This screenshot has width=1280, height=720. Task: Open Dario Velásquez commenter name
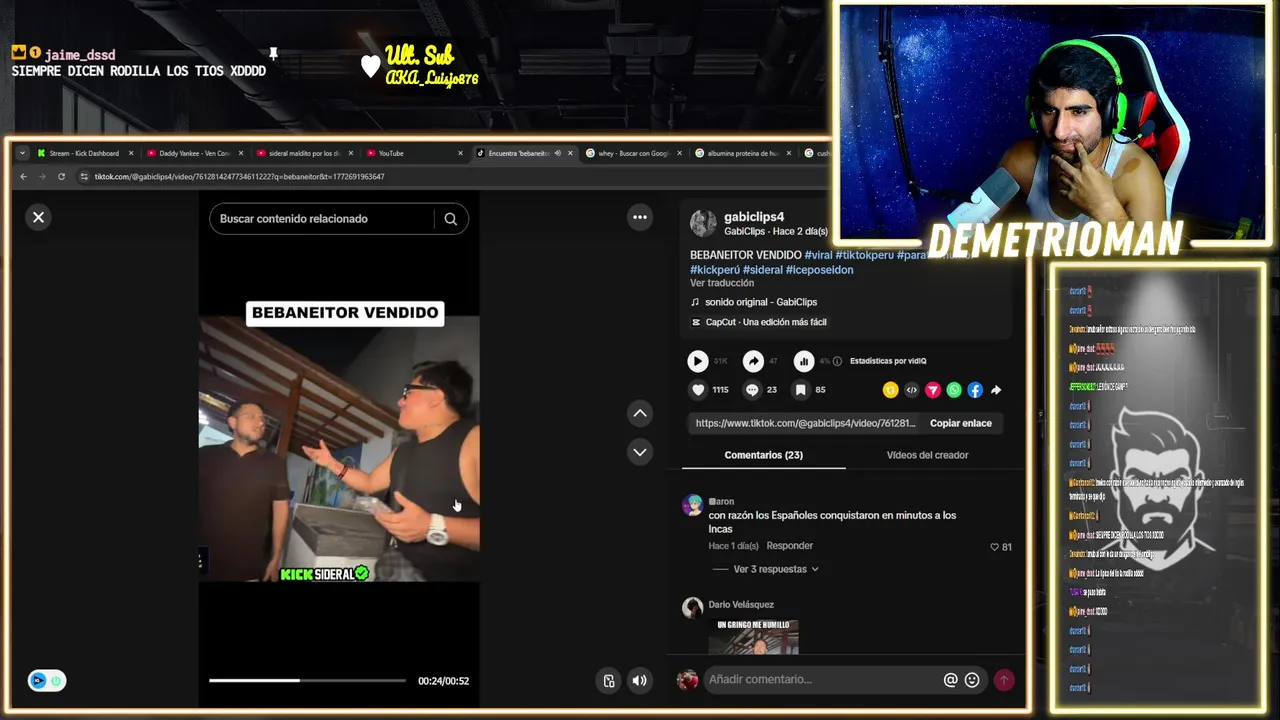(x=741, y=605)
